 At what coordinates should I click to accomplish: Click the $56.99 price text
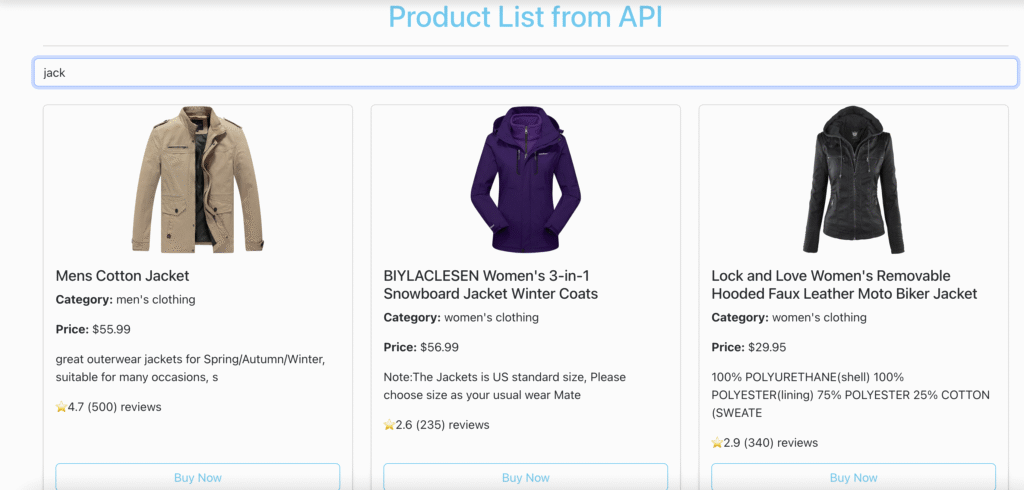click(x=439, y=347)
